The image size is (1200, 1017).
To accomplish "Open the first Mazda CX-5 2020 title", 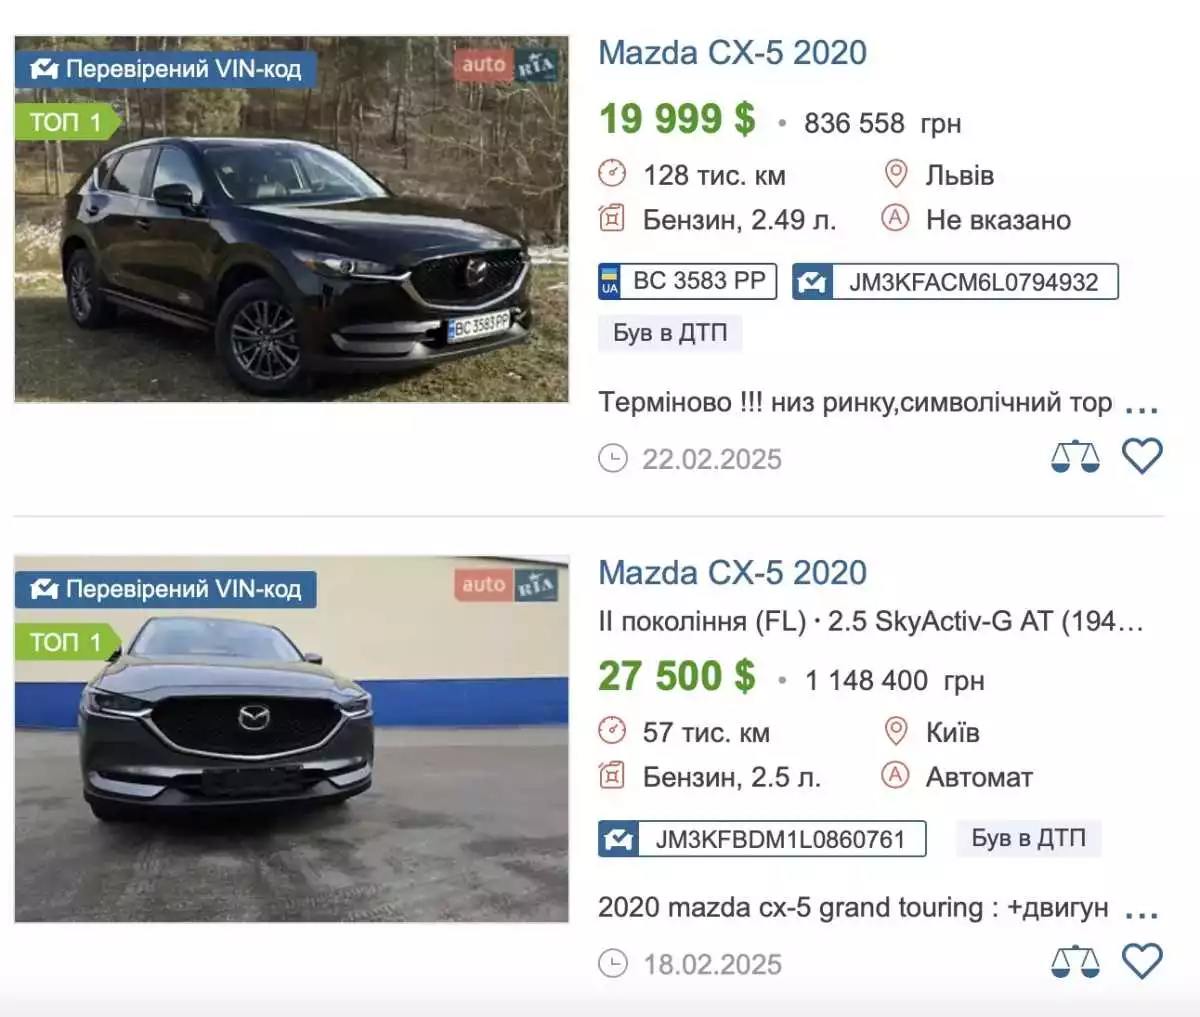I will pos(732,53).
